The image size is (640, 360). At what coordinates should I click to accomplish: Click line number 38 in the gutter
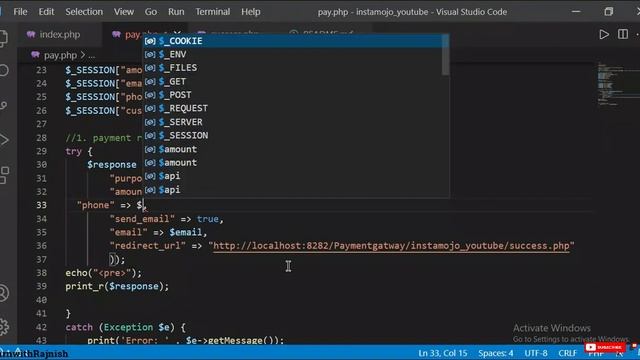(41, 273)
